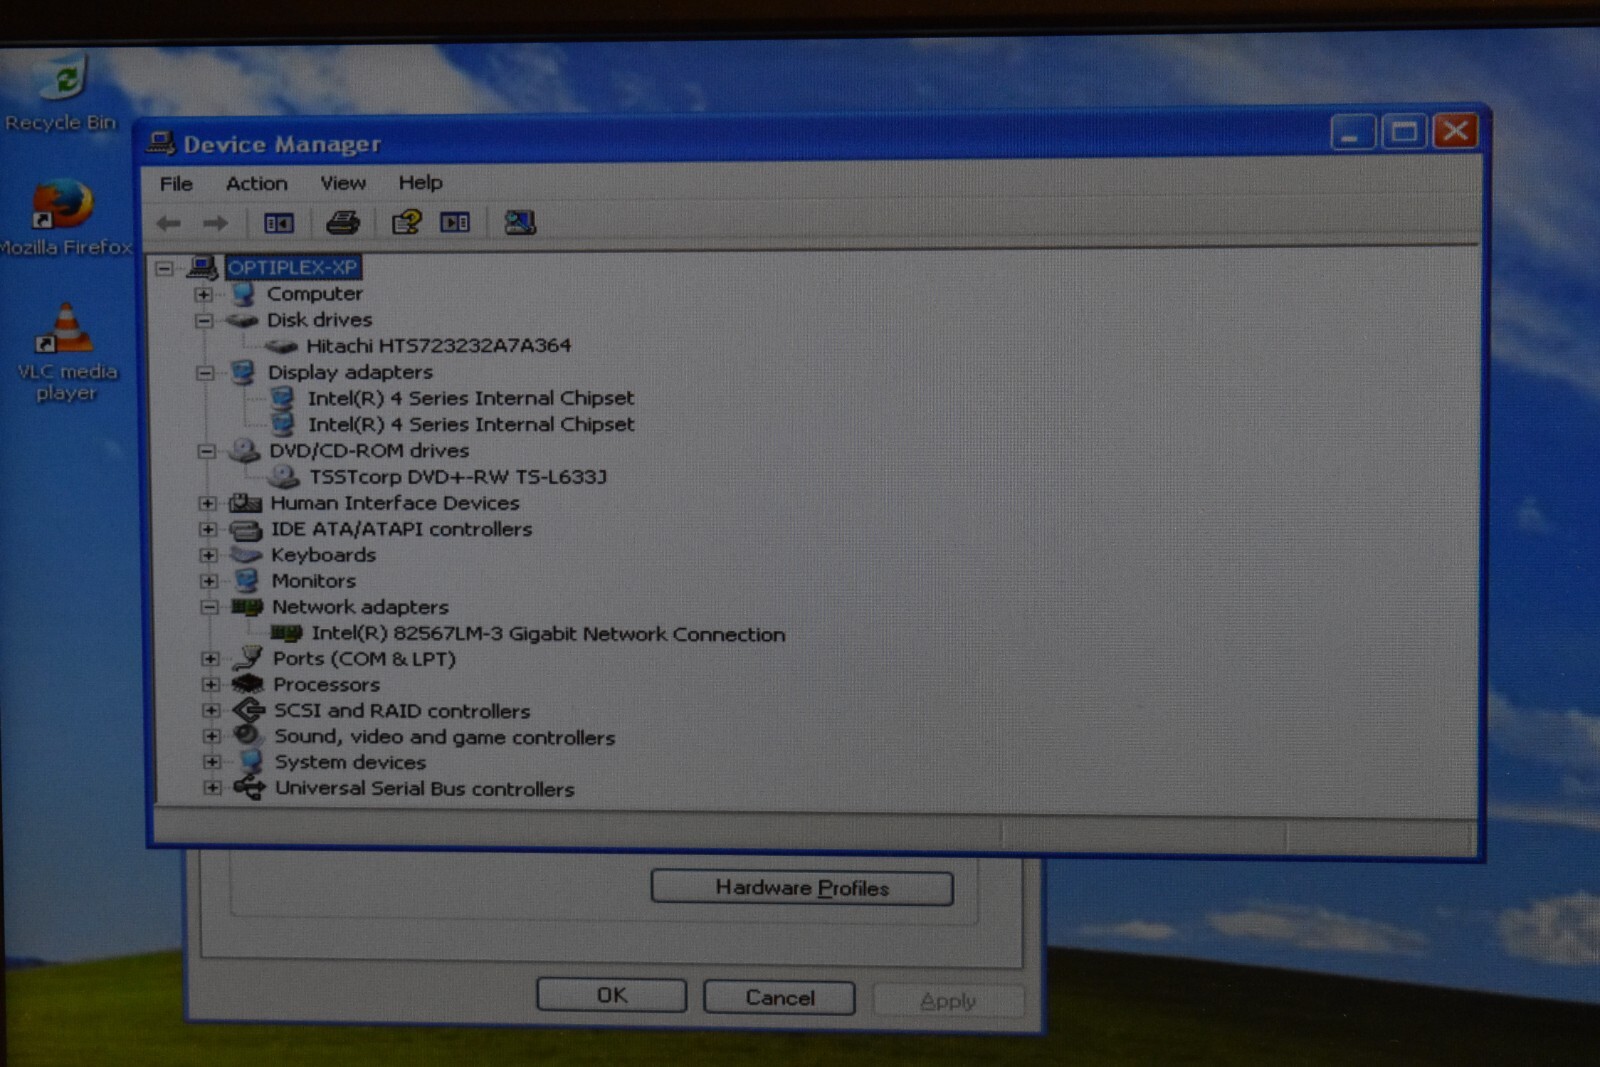The width and height of the screenshot is (1600, 1067).
Task: Expand the System devices category
Action: [212, 763]
